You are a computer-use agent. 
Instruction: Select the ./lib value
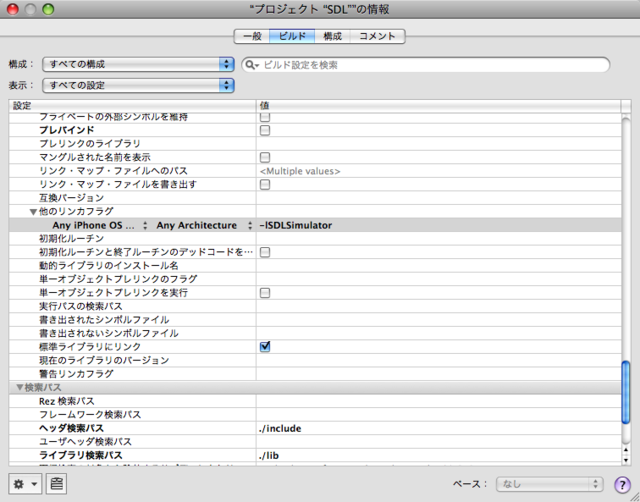269,455
